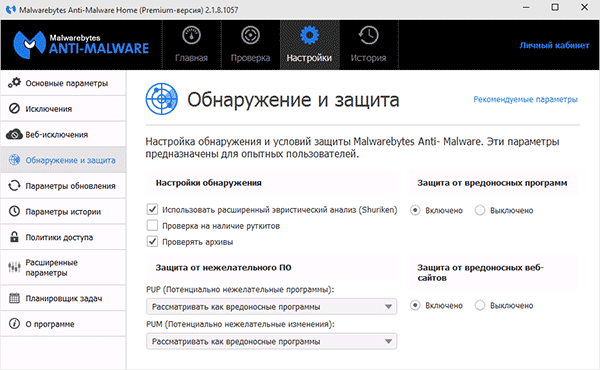
Task: Click the gears icon beside Основные параметры
Action: coord(15,83)
